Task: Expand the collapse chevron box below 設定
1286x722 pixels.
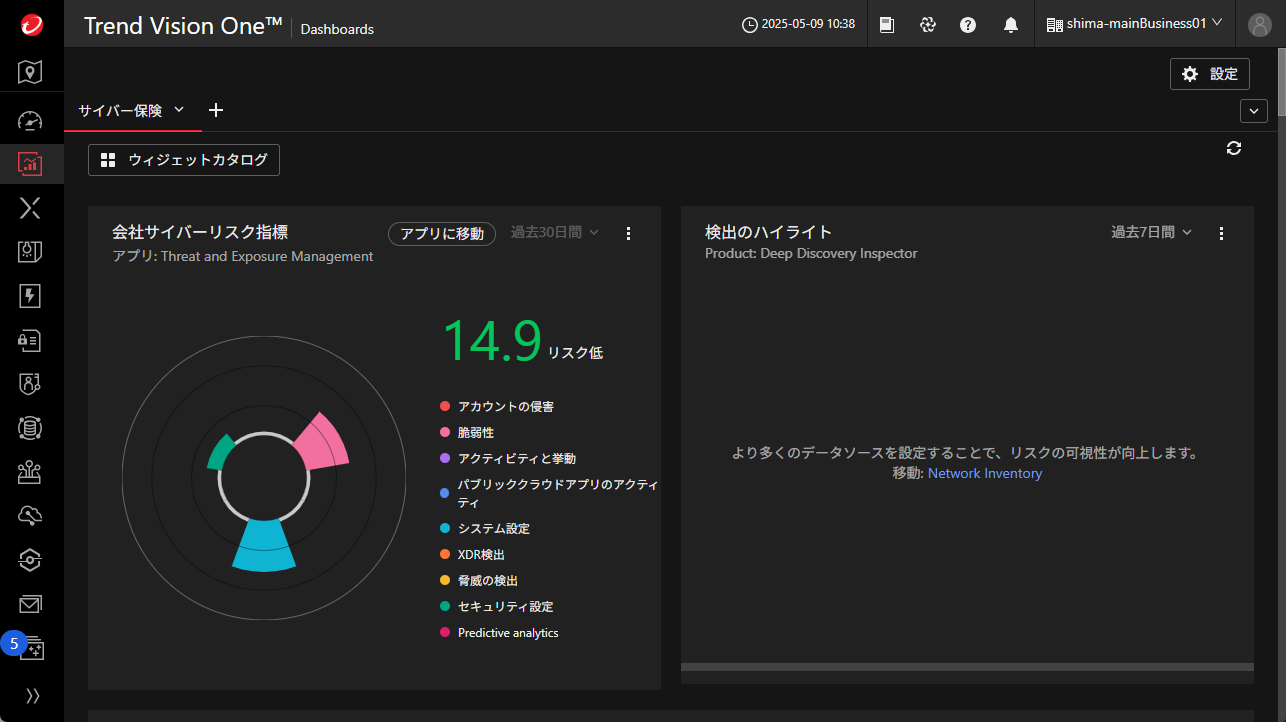Action: tap(1254, 111)
